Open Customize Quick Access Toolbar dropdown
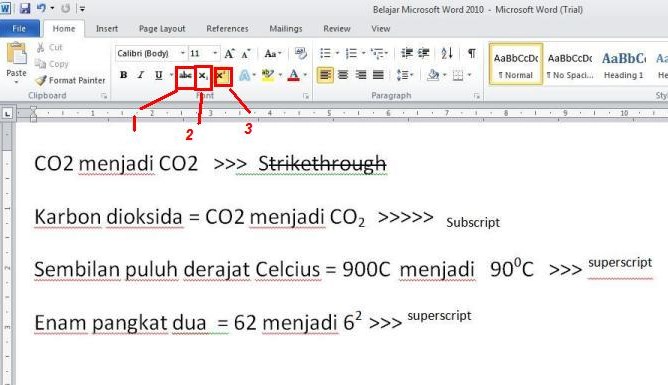 click(x=82, y=9)
